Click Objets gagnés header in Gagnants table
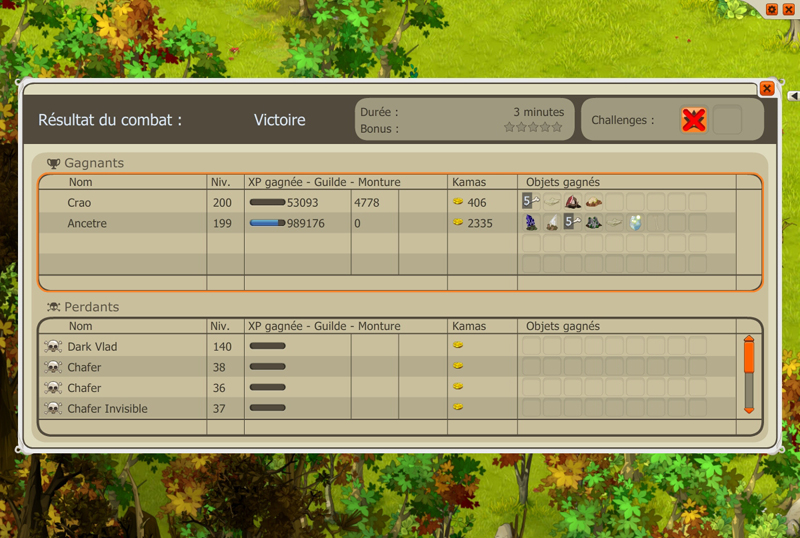Viewport: 800px width, 538px height. coord(563,182)
